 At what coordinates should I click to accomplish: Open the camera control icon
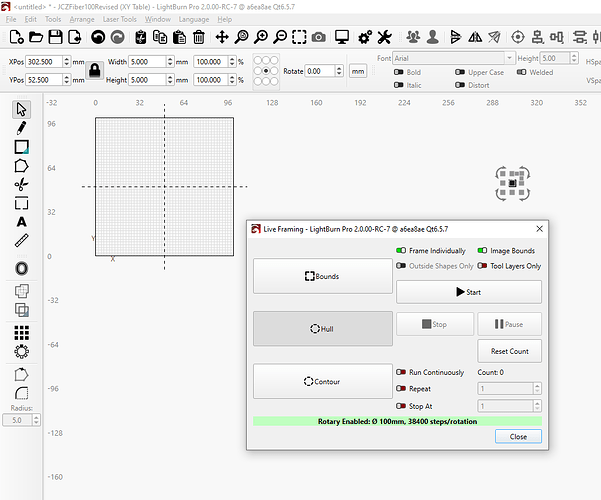coord(319,37)
